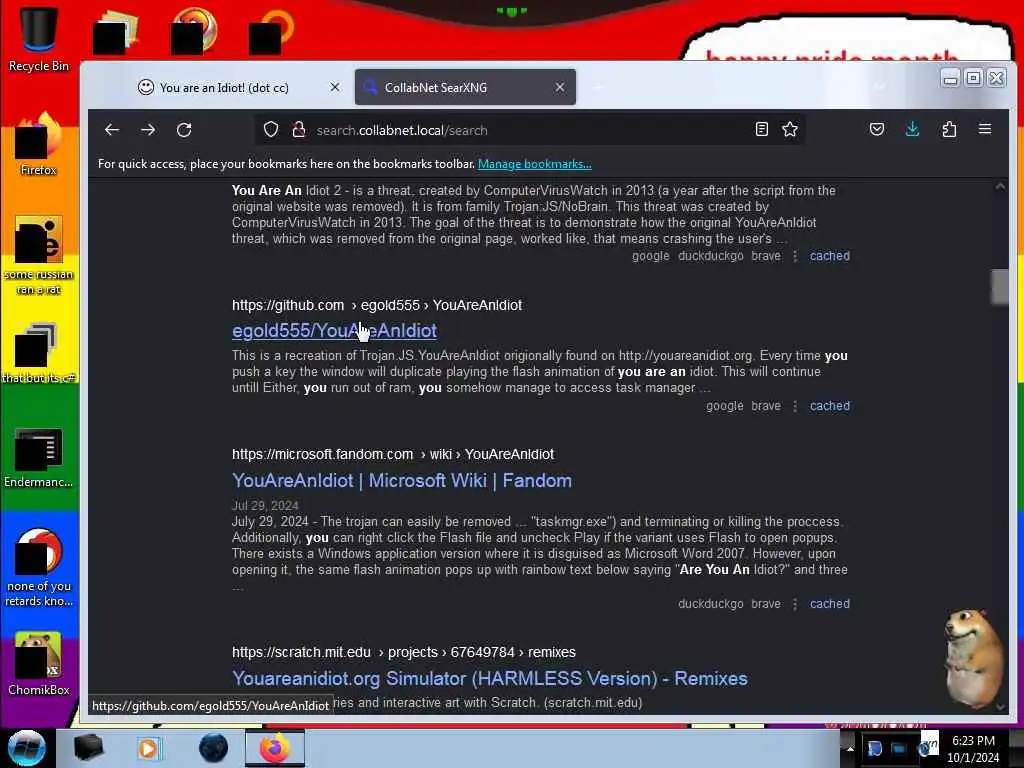Screen dimensions: 1024x768
Task: Open the extensions puzzle piece icon
Action: point(949,129)
